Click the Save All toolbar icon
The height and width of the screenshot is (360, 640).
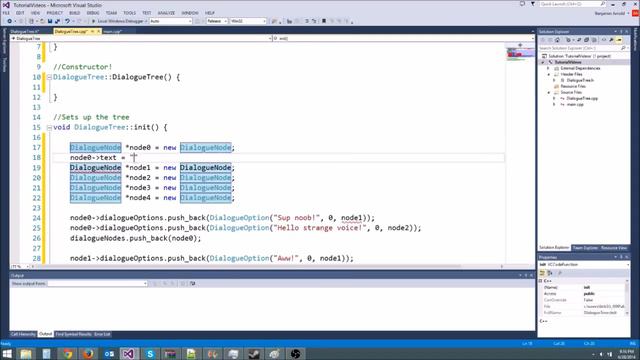coord(57,21)
